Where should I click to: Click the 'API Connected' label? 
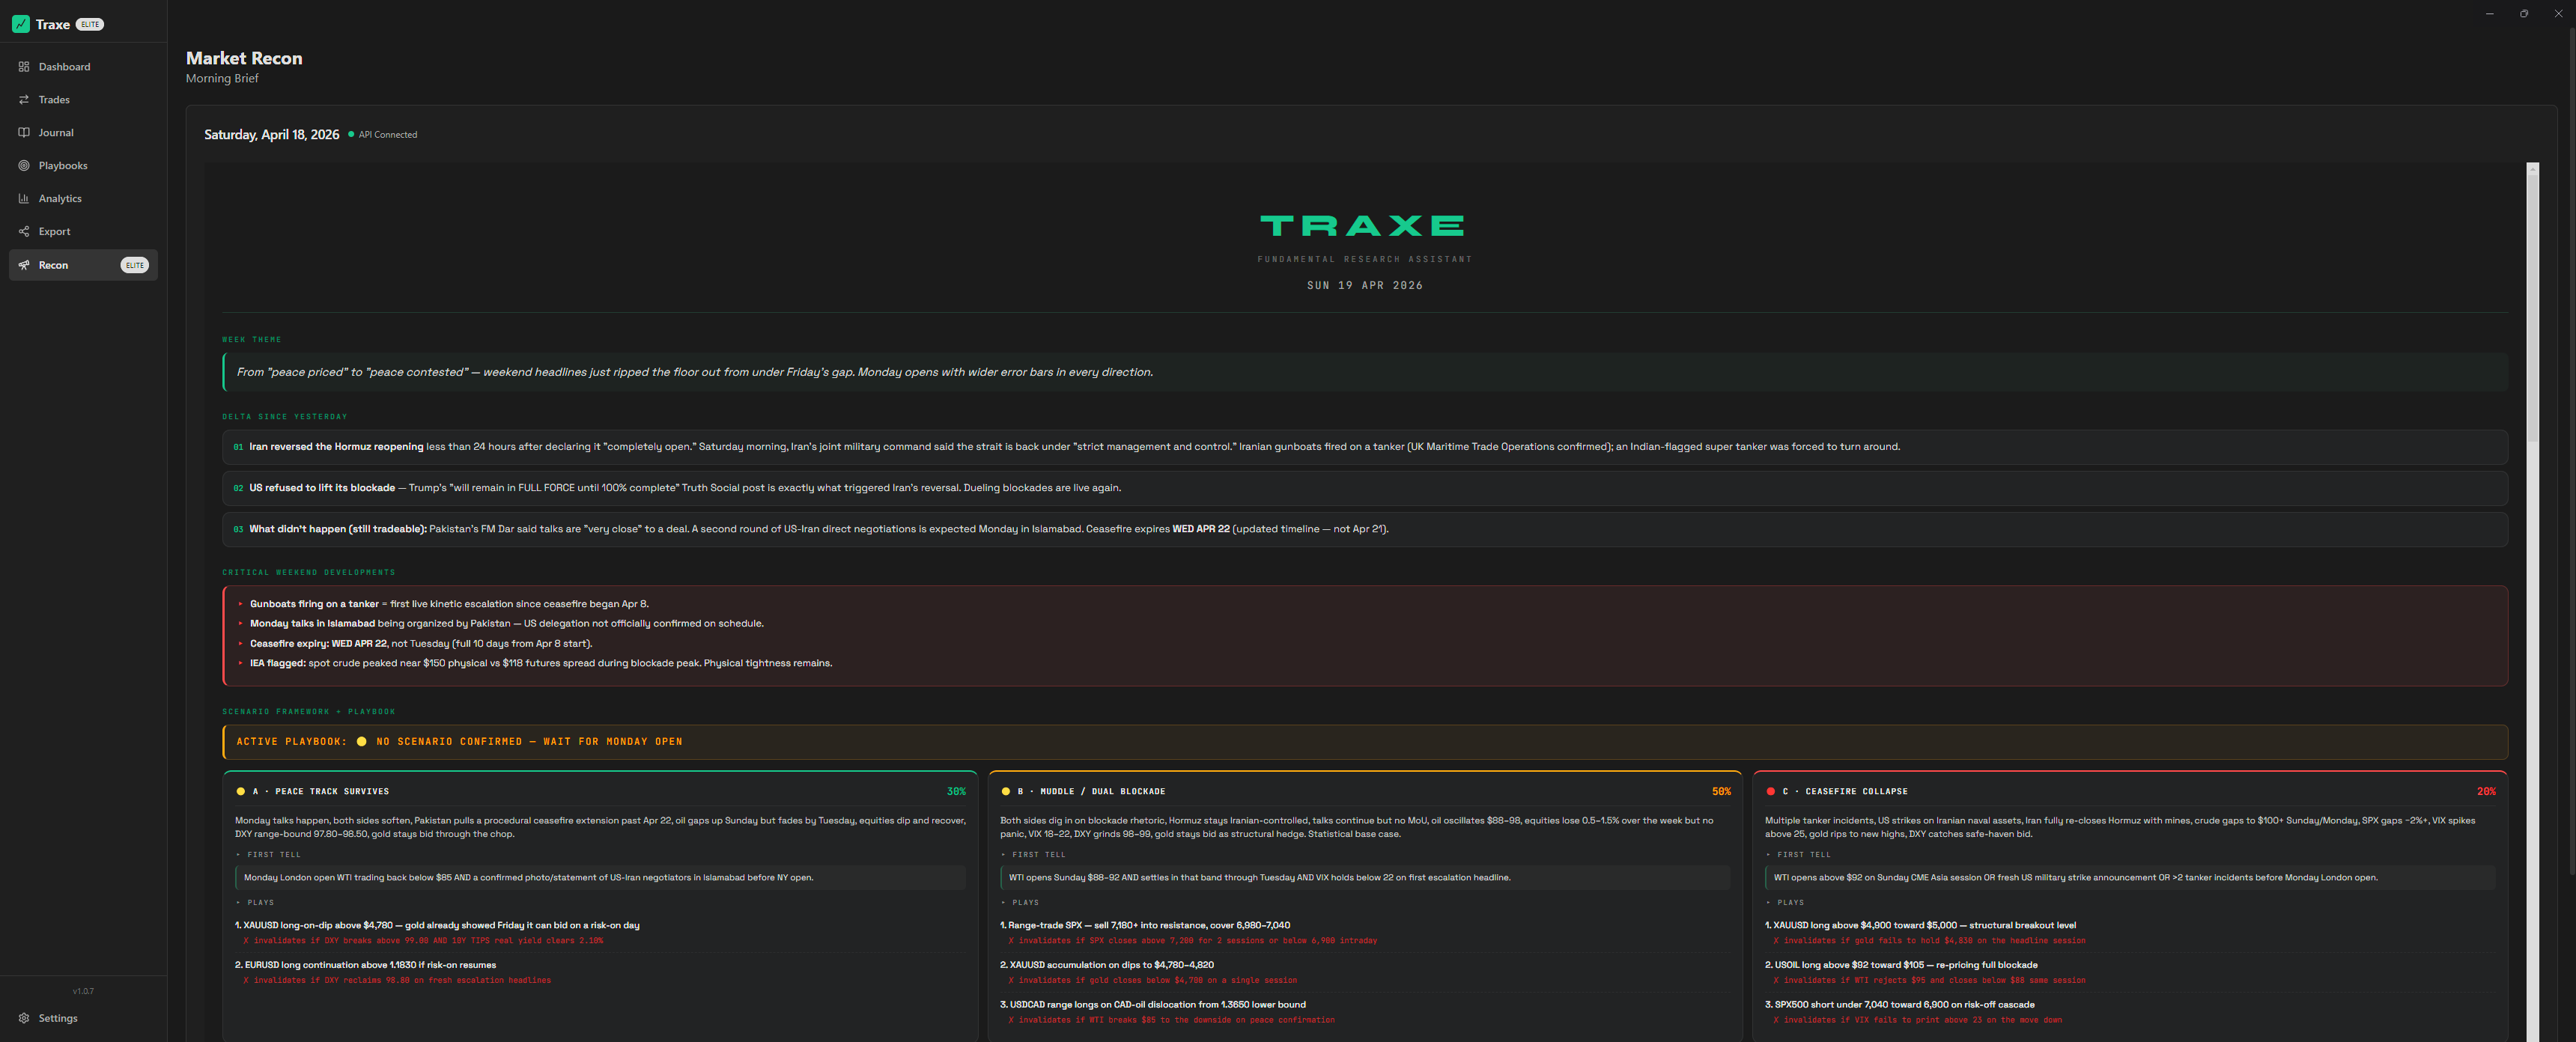[388, 135]
